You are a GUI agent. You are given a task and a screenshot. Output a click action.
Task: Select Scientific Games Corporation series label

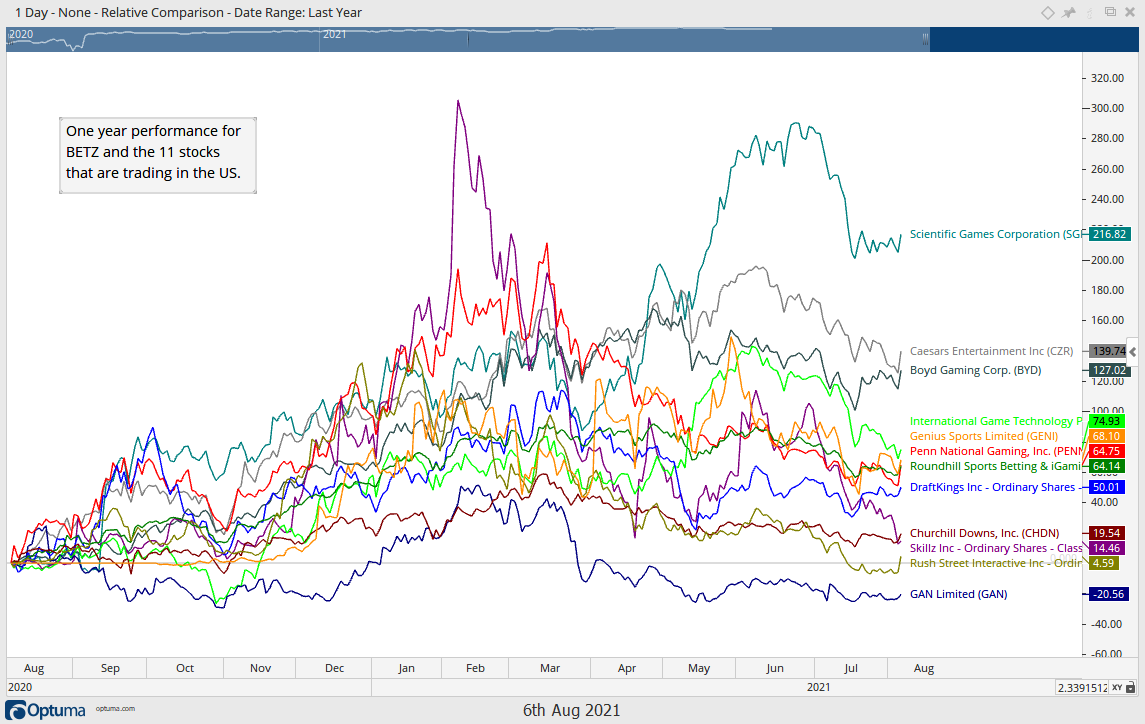click(x=997, y=234)
